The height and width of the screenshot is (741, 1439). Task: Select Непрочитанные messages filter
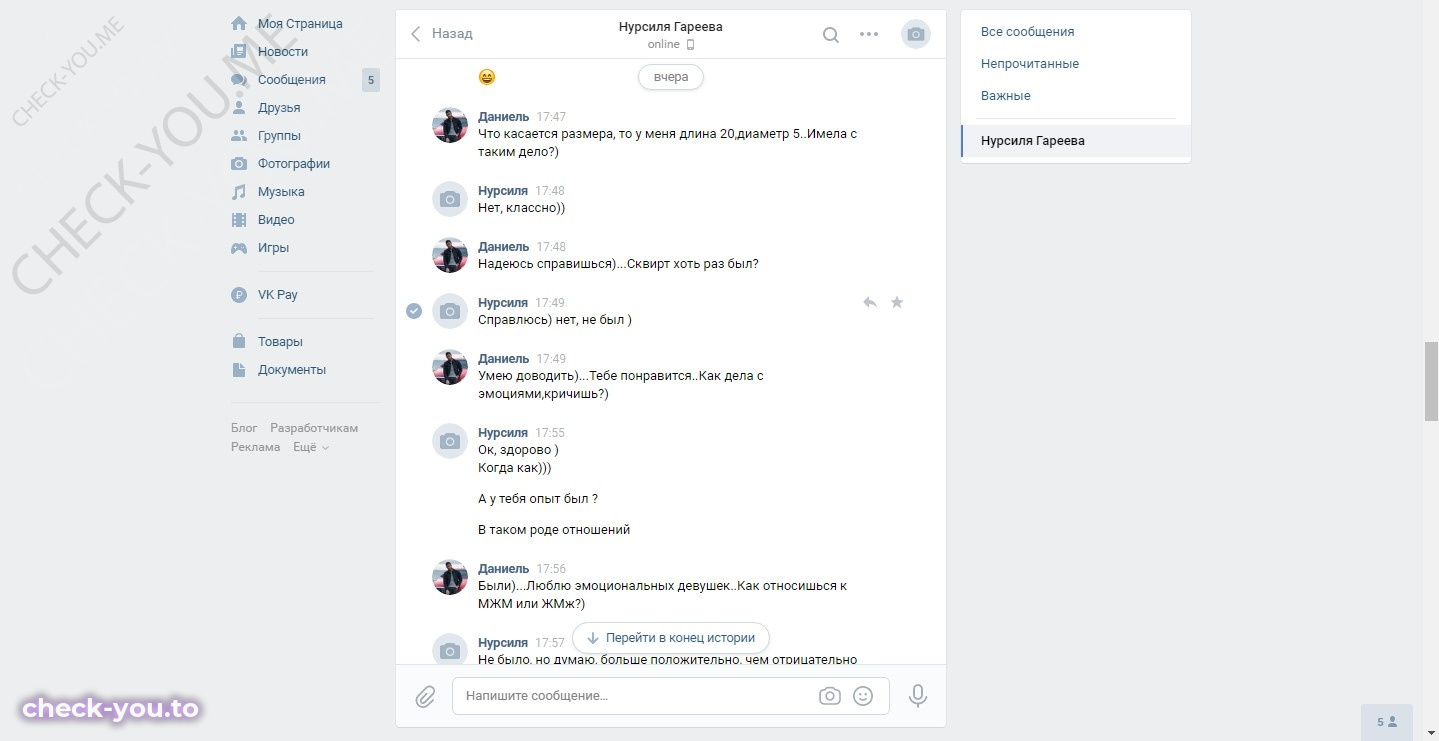[x=1029, y=64]
